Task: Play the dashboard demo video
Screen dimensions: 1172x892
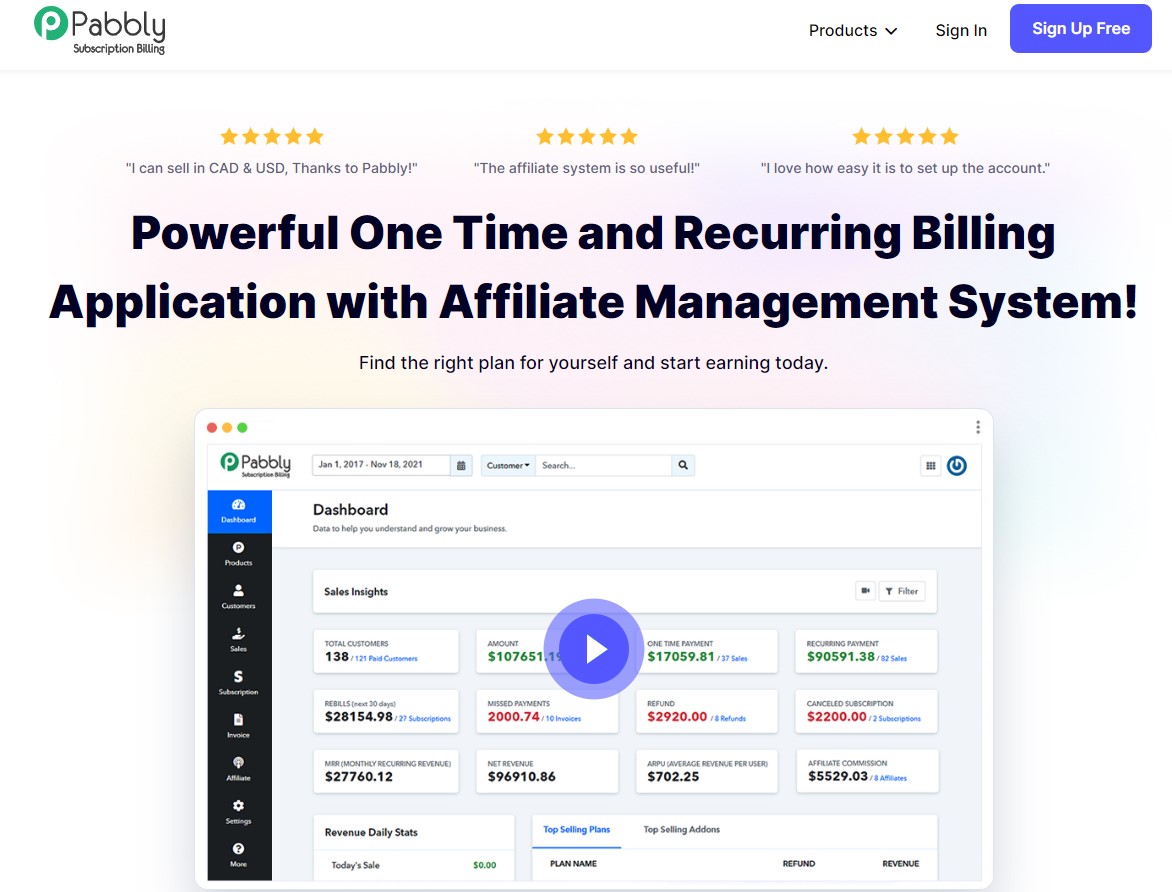Action: [x=594, y=649]
